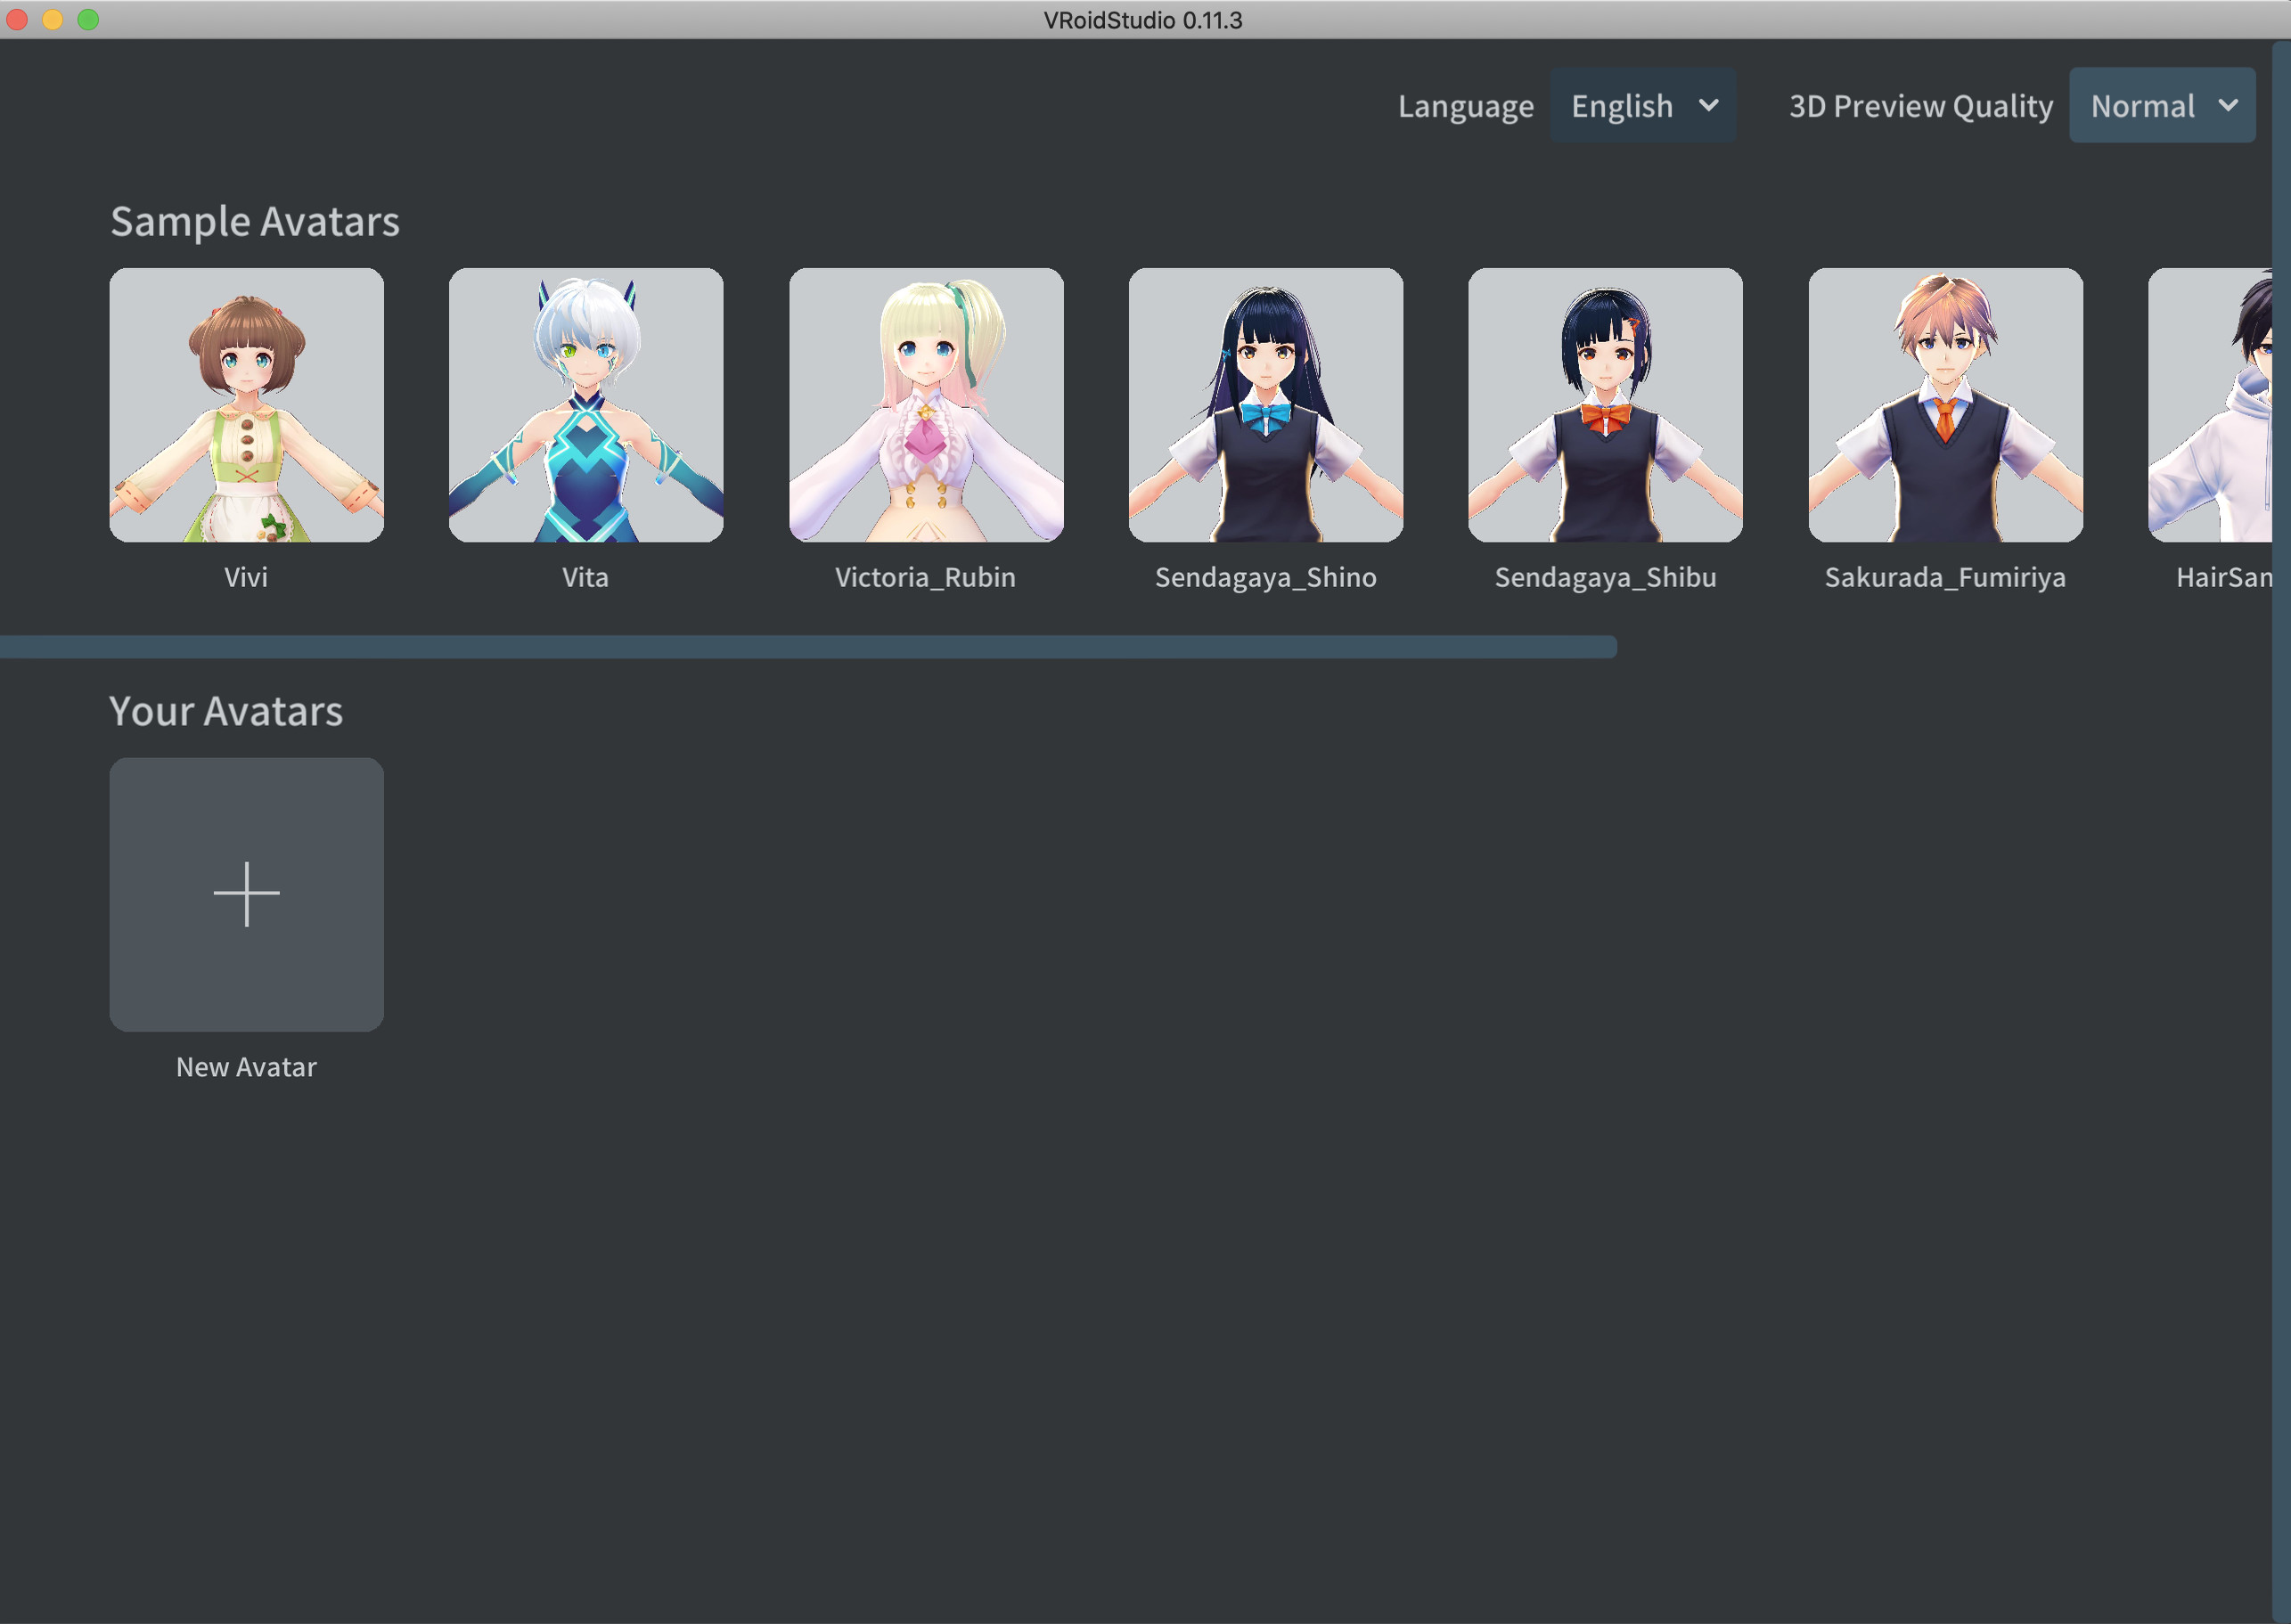Open Sendagaya_Shibu avatar for editing
The height and width of the screenshot is (1624, 2291).
pos(1605,404)
